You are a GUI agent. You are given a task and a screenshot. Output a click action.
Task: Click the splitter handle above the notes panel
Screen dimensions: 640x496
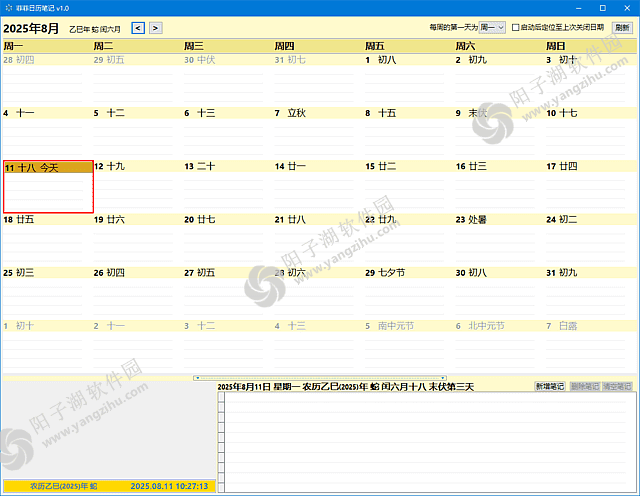(x=320, y=378)
